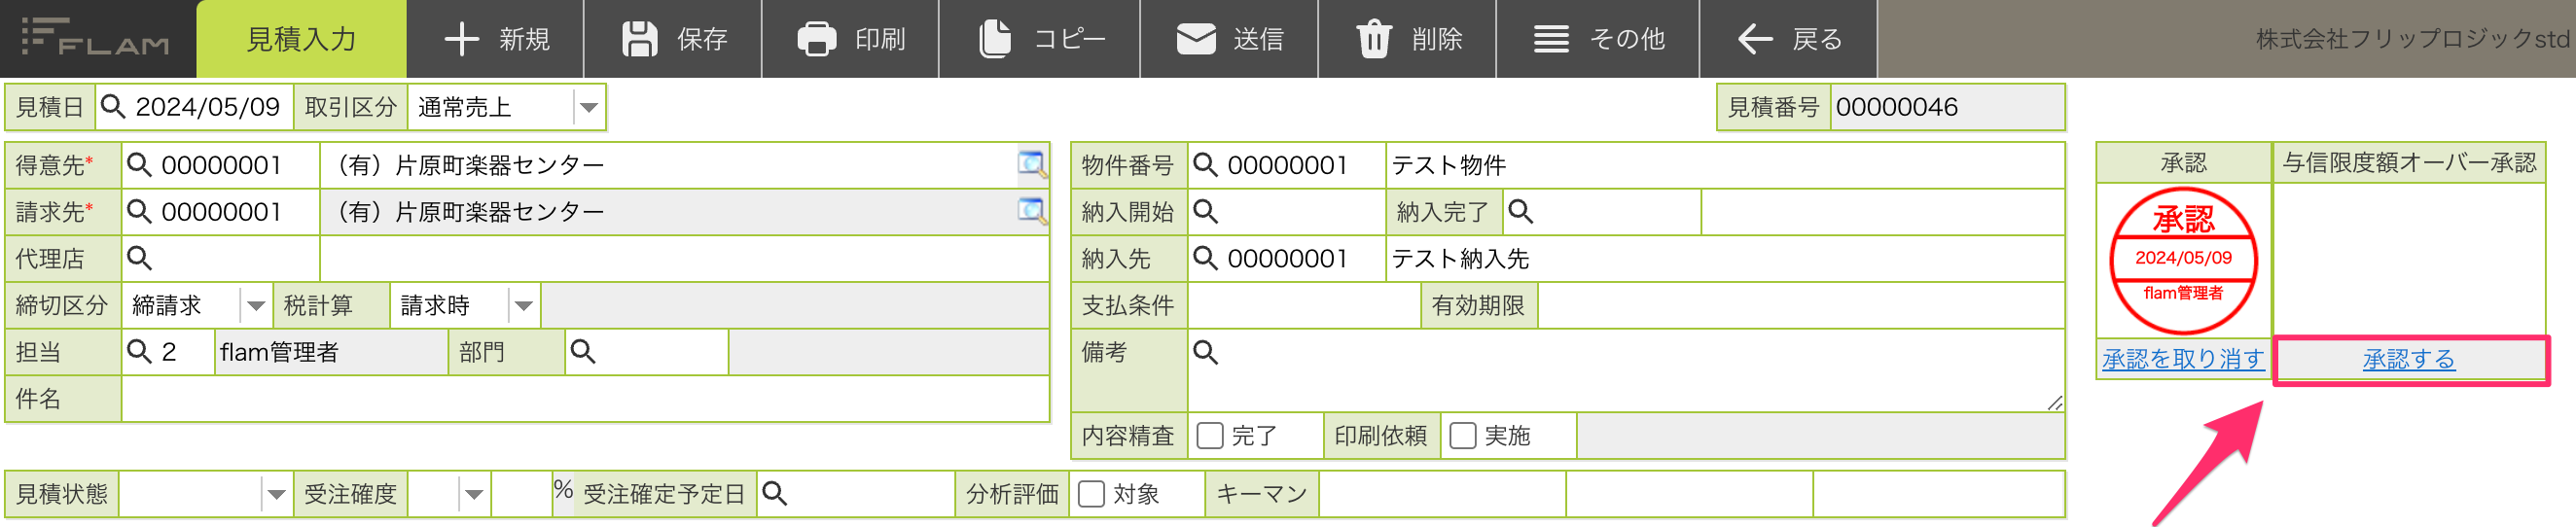Click テスト納入先 name text

point(1461,259)
